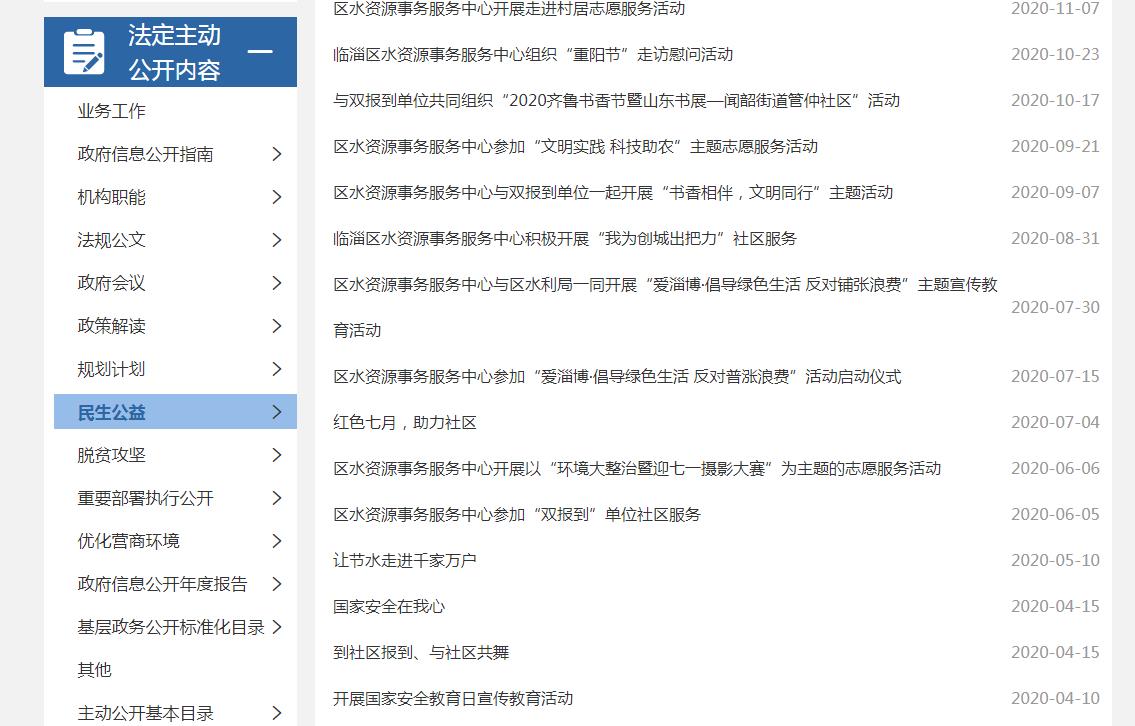Expand the 政府信息公开指南 chevron
This screenshot has width=1135, height=726.
pyautogui.click(x=277, y=154)
